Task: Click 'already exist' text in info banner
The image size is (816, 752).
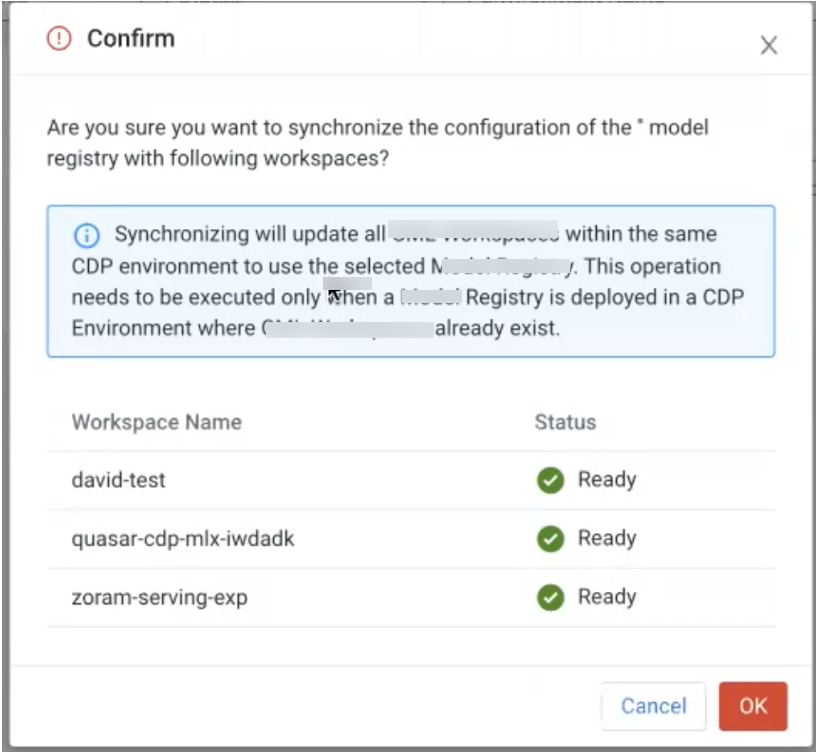Action: (x=497, y=328)
